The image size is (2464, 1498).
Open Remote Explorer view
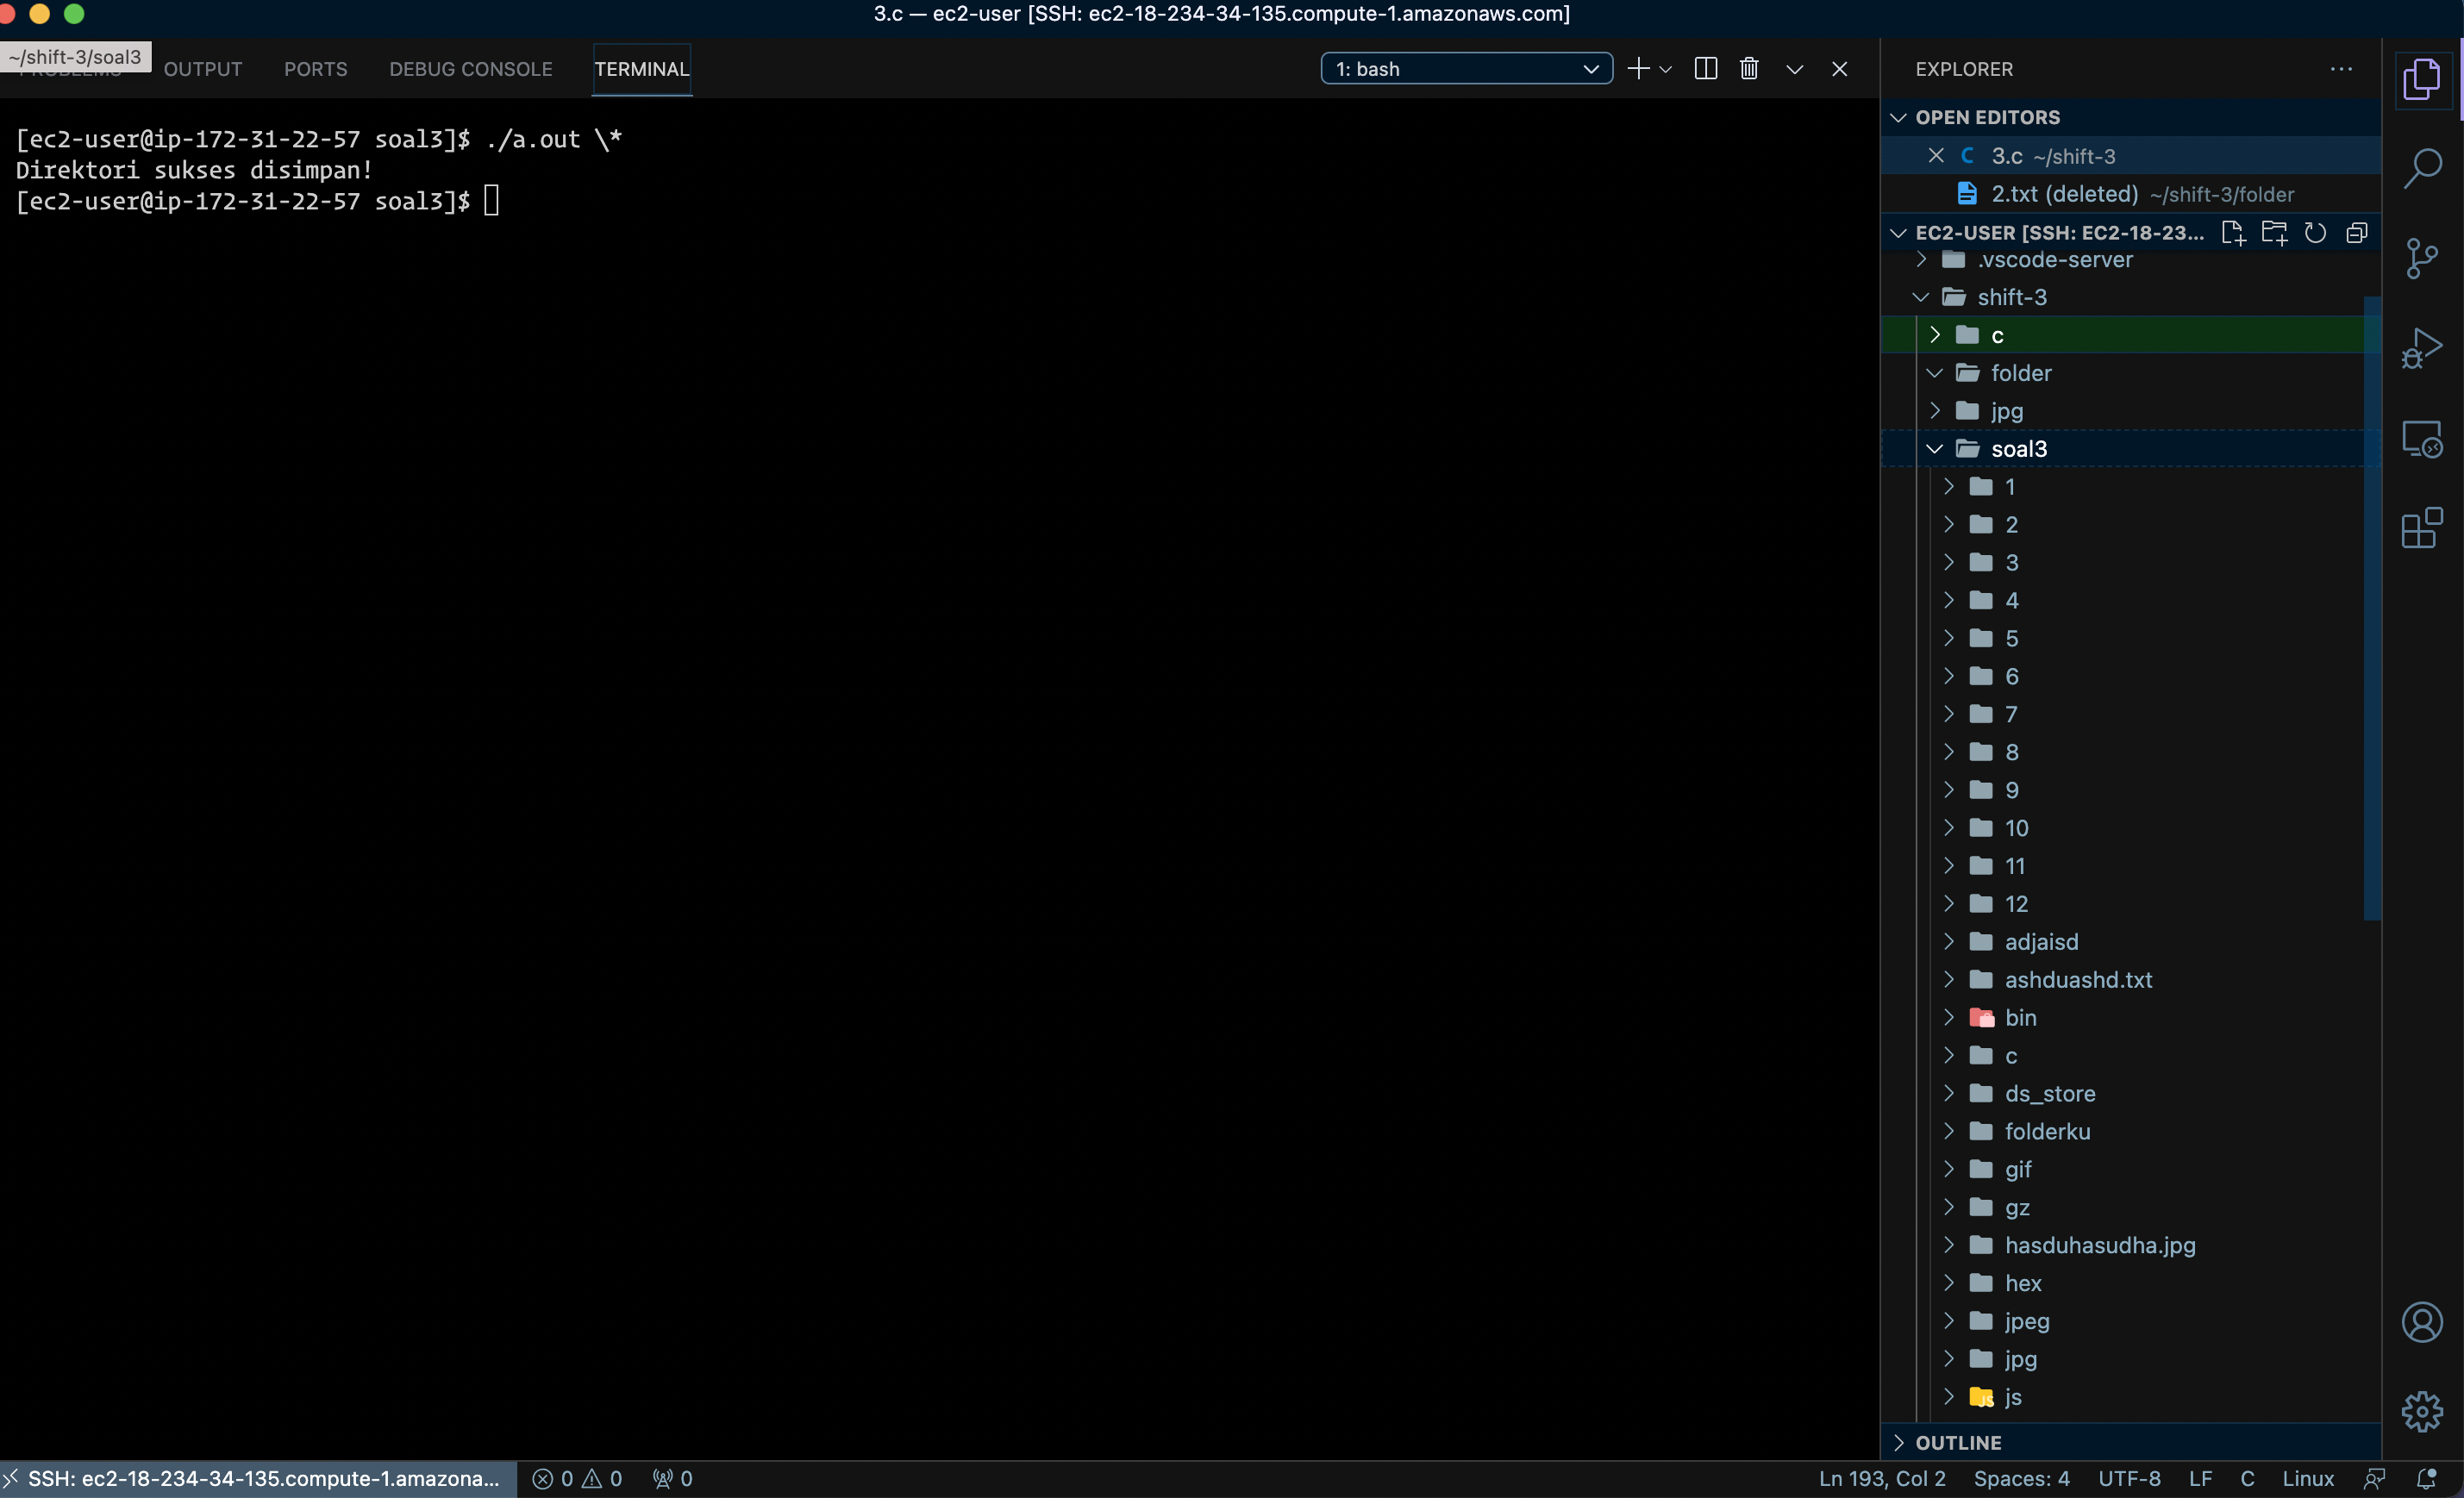click(x=2421, y=438)
